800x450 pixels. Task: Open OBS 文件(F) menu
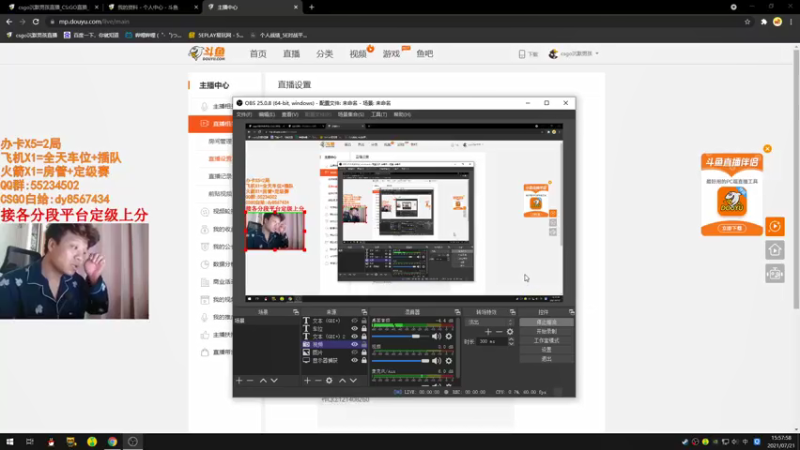pyautogui.click(x=244, y=114)
